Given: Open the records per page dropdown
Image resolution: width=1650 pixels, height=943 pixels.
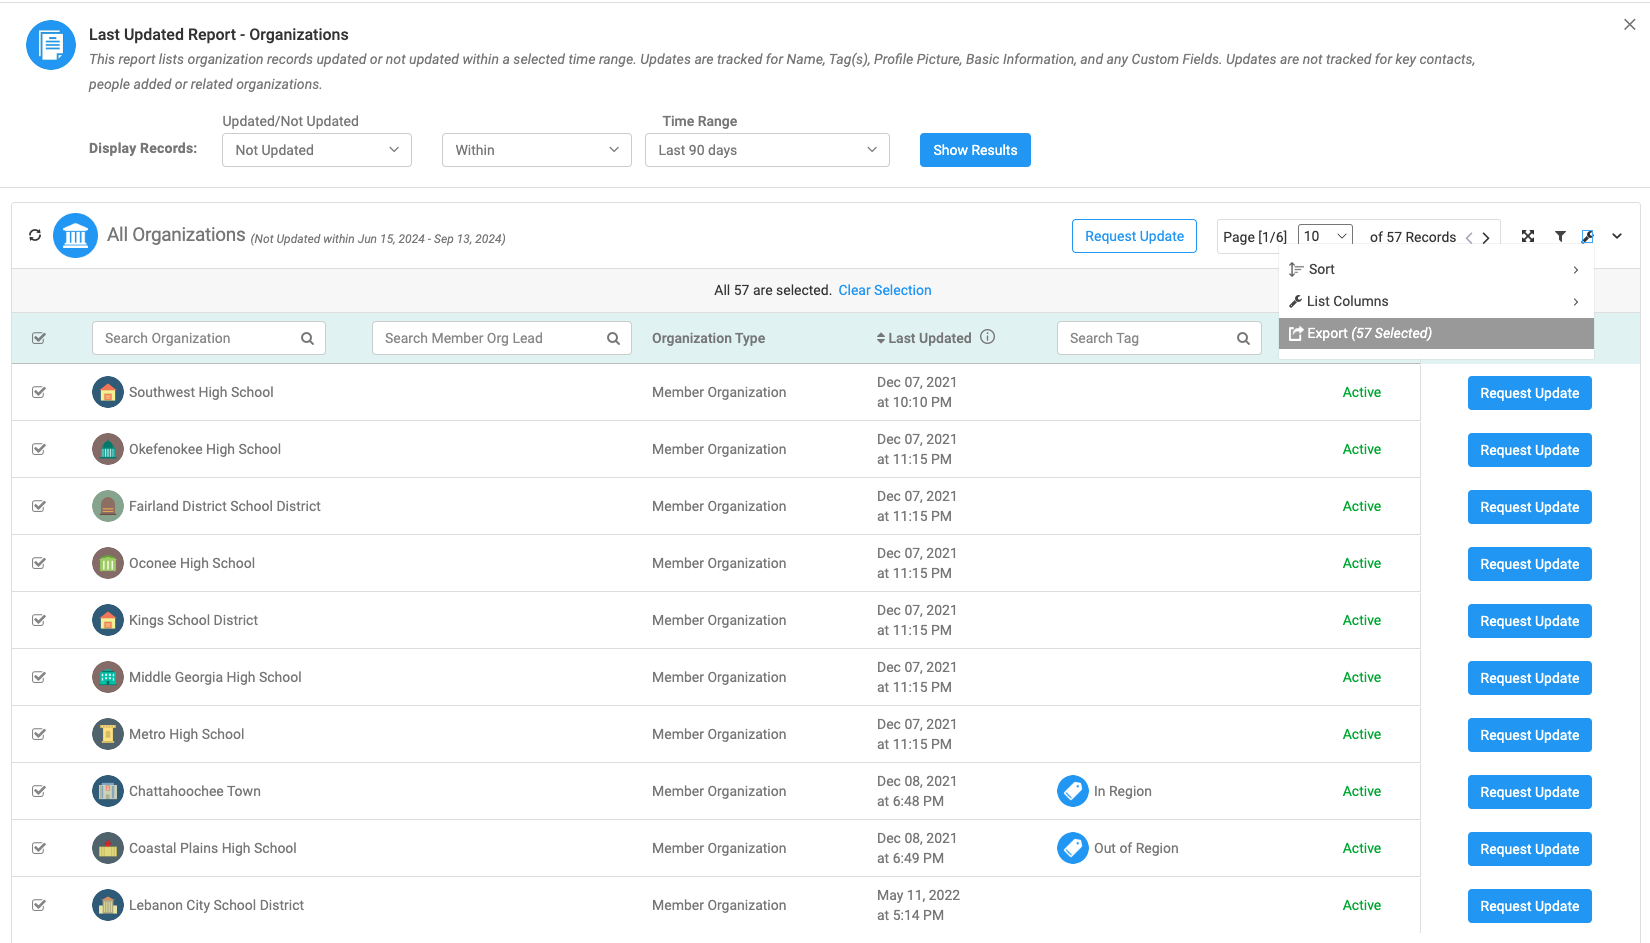Looking at the screenshot, I should coord(1325,236).
